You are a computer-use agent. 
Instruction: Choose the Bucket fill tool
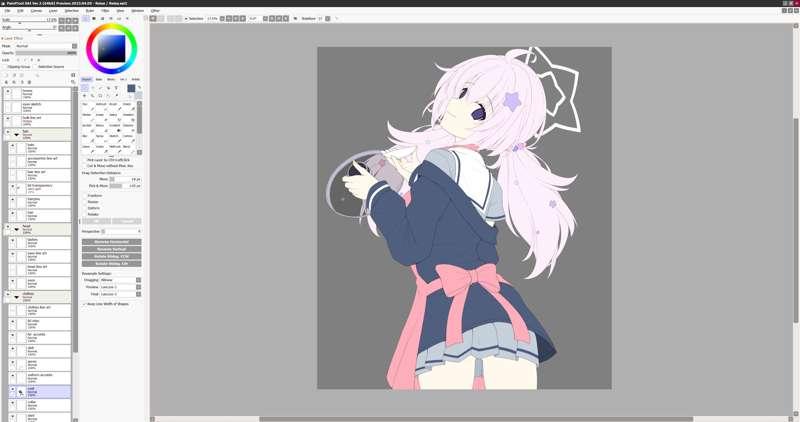pos(88,128)
